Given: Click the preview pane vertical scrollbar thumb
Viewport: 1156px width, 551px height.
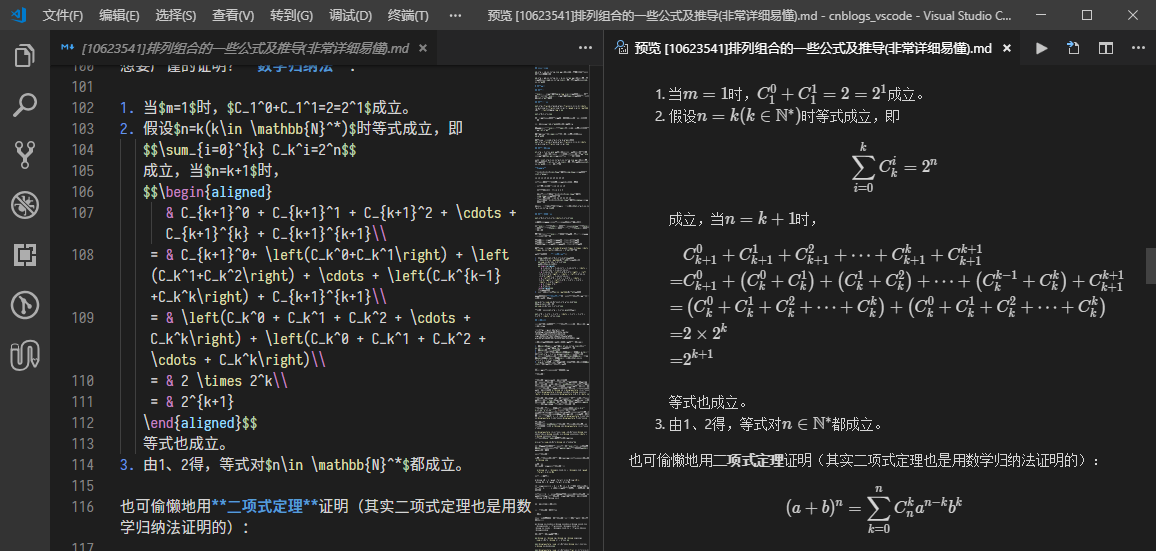Looking at the screenshot, I should tap(1150, 266).
